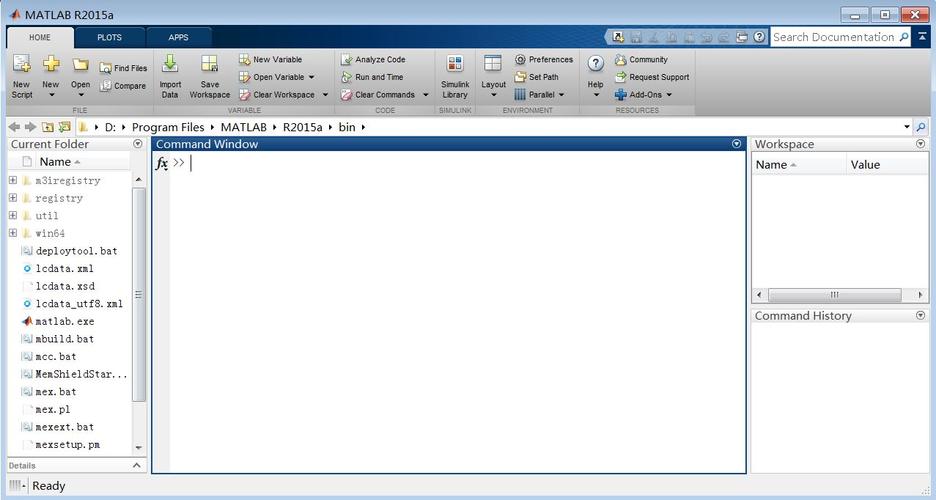The width and height of the screenshot is (936, 500).
Task: Click Clear Commands
Action: tap(378, 95)
